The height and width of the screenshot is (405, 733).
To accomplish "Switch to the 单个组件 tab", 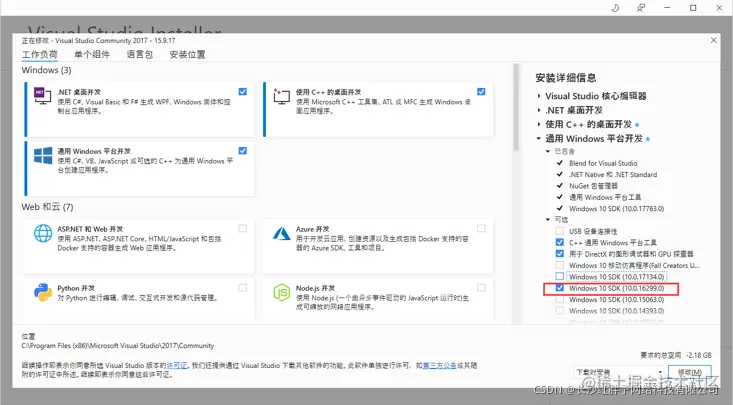I will (92, 55).
